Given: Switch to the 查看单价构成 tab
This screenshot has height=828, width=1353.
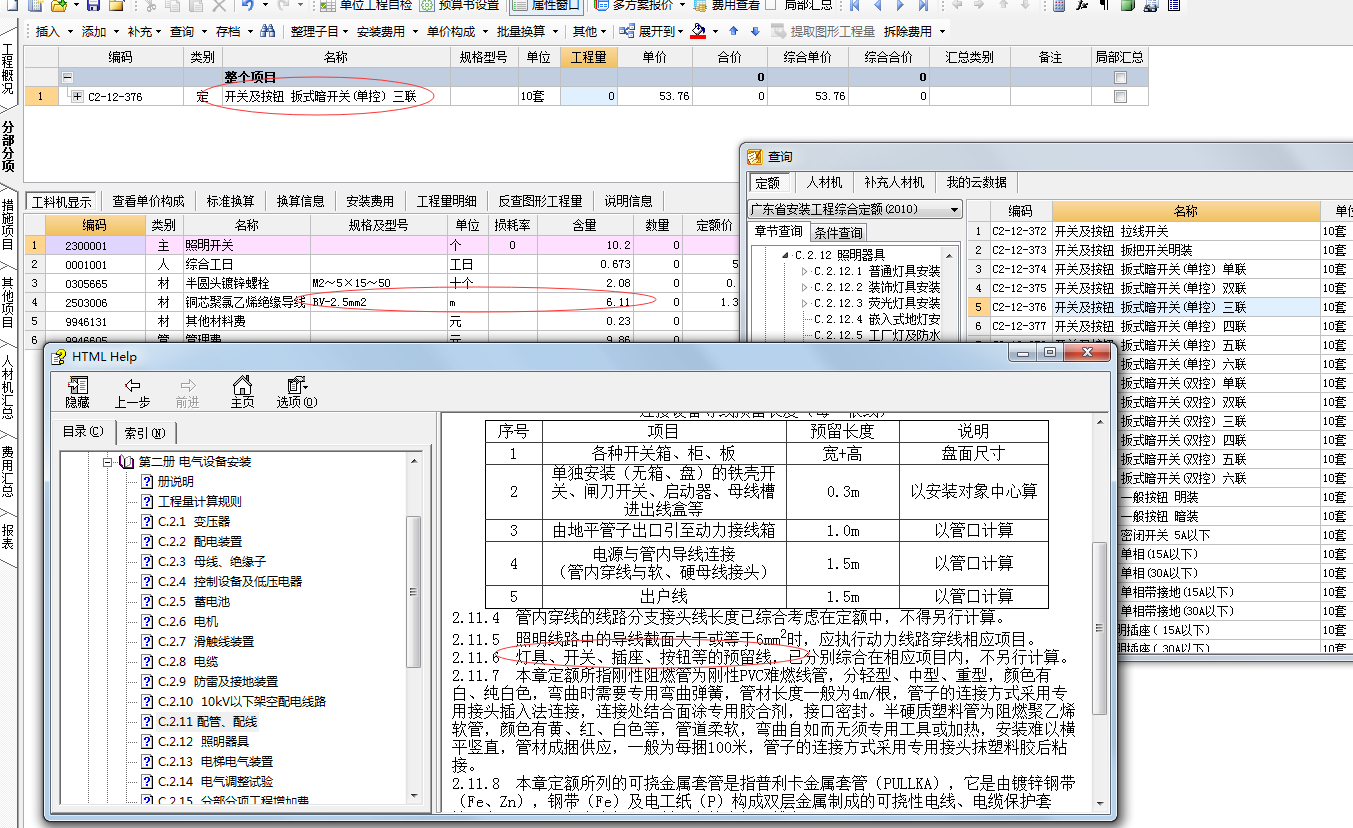Looking at the screenshot, I should tap(148, 201).
